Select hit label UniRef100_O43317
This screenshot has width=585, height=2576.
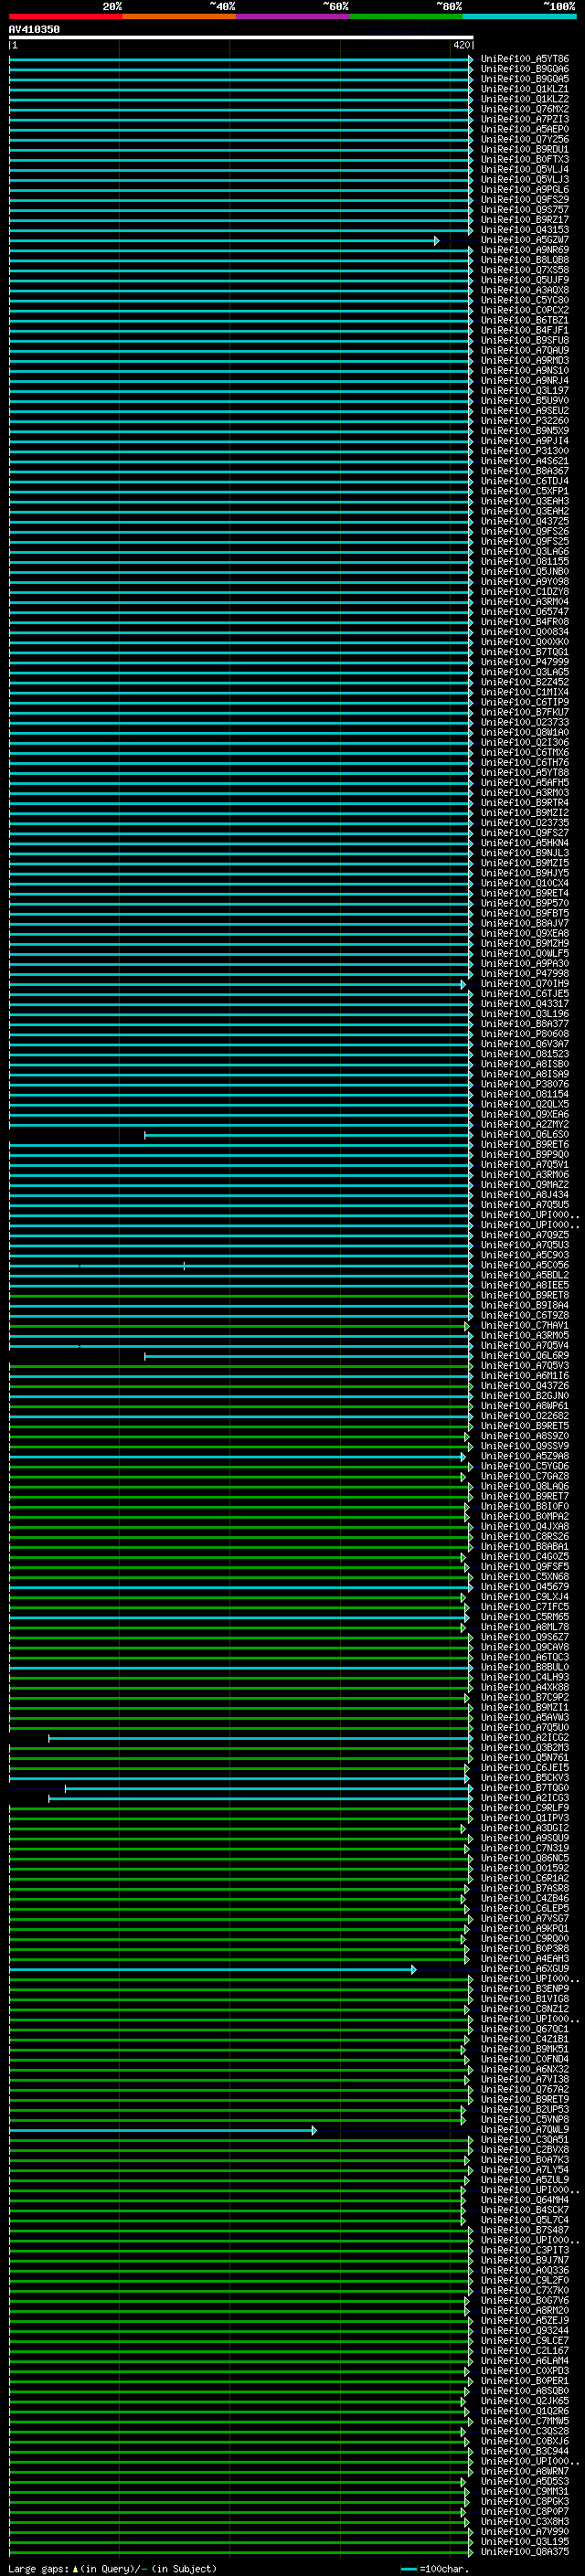point(525,1004)
